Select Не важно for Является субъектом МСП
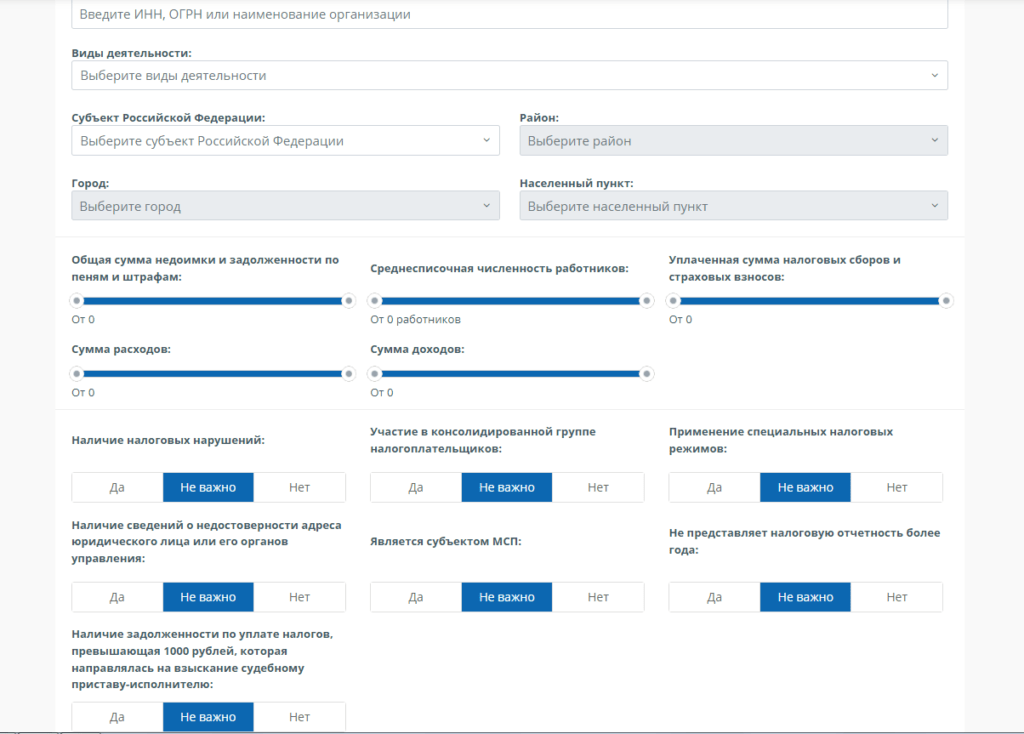Screen dimensions: 1024x734 (507, 598)
